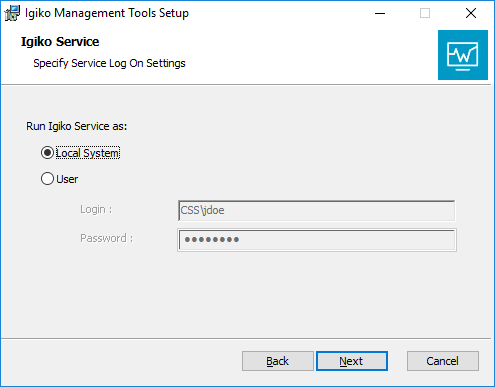
Task: Click the 'Igiko Service' bold heading
Action: pyautogui.click(x=60, y=42)
